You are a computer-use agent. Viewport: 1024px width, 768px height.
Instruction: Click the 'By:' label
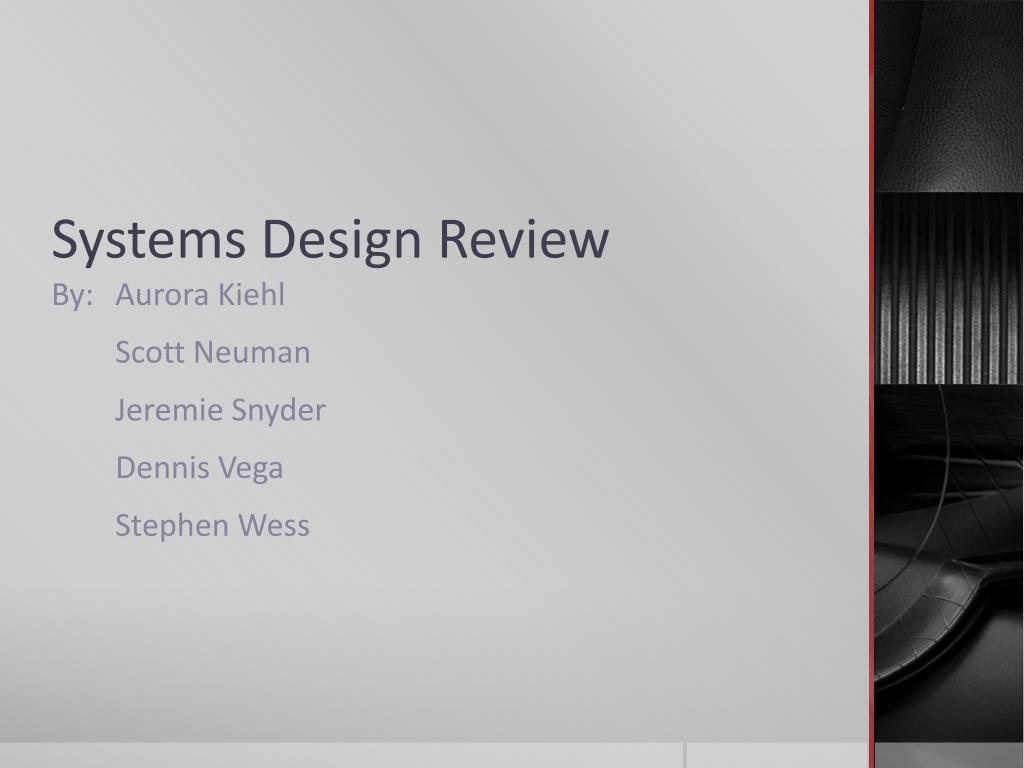coord(72,295)
